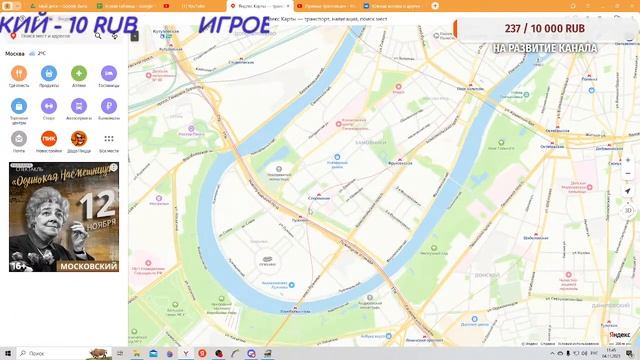Open the 'Додо Пицца' category icon

(79, 139)
